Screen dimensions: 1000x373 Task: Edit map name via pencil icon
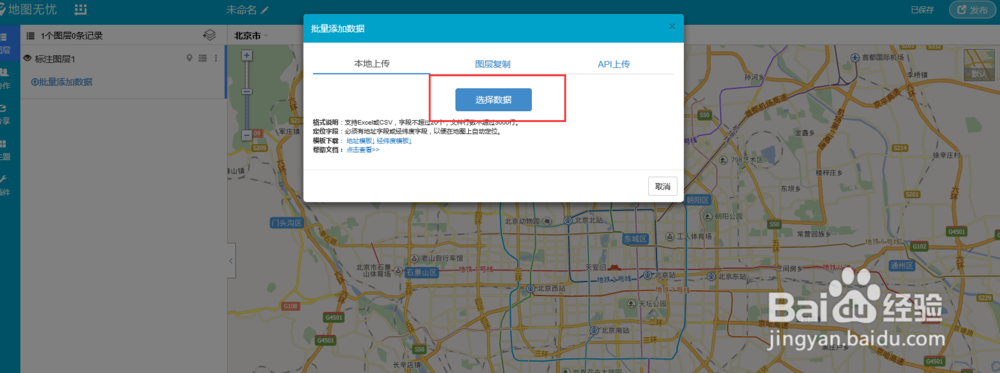[x=265, y=10]
